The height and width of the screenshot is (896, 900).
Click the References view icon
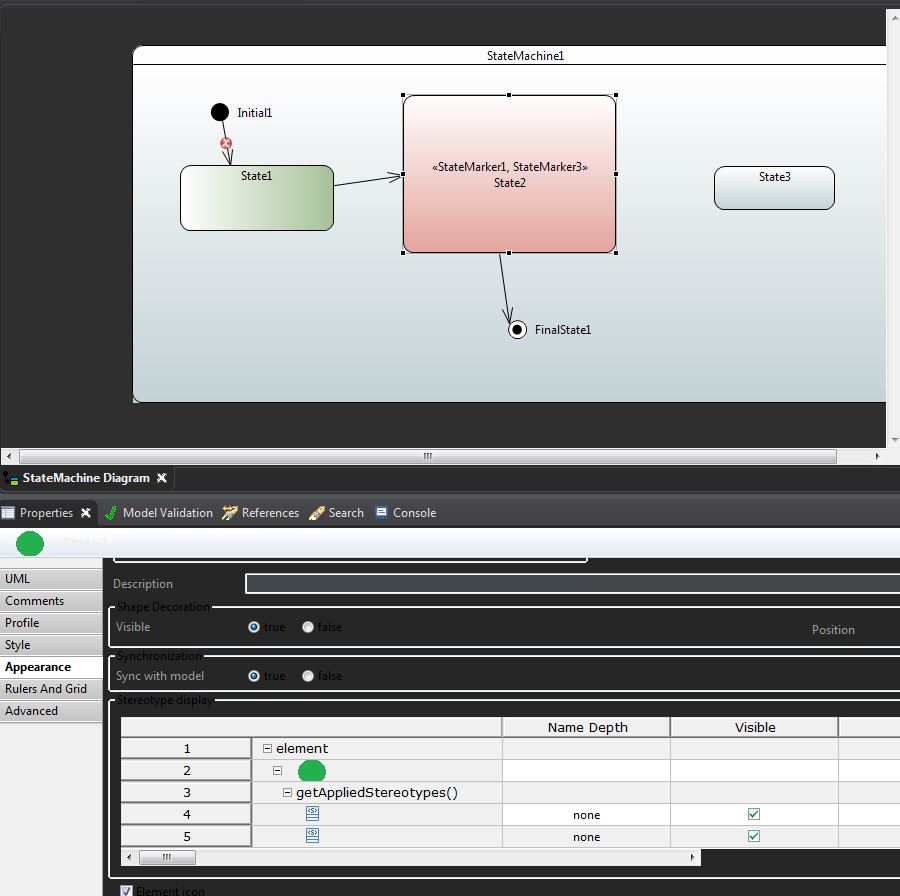coord(230,513)
